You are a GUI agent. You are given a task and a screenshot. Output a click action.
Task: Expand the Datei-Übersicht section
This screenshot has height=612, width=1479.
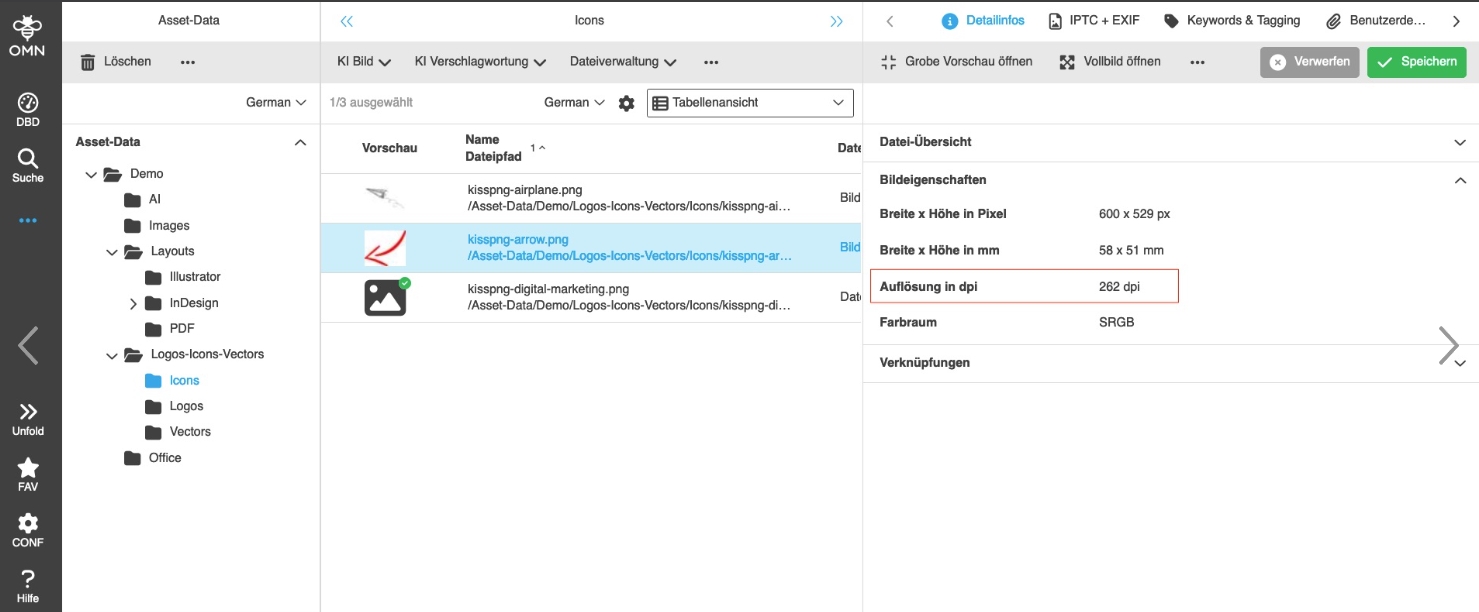[x=1459, y=143]
